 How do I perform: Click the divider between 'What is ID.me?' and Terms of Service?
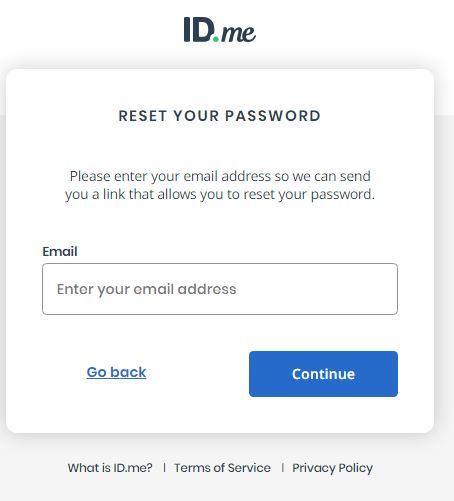pyautogui.click(x=164, y=468)
